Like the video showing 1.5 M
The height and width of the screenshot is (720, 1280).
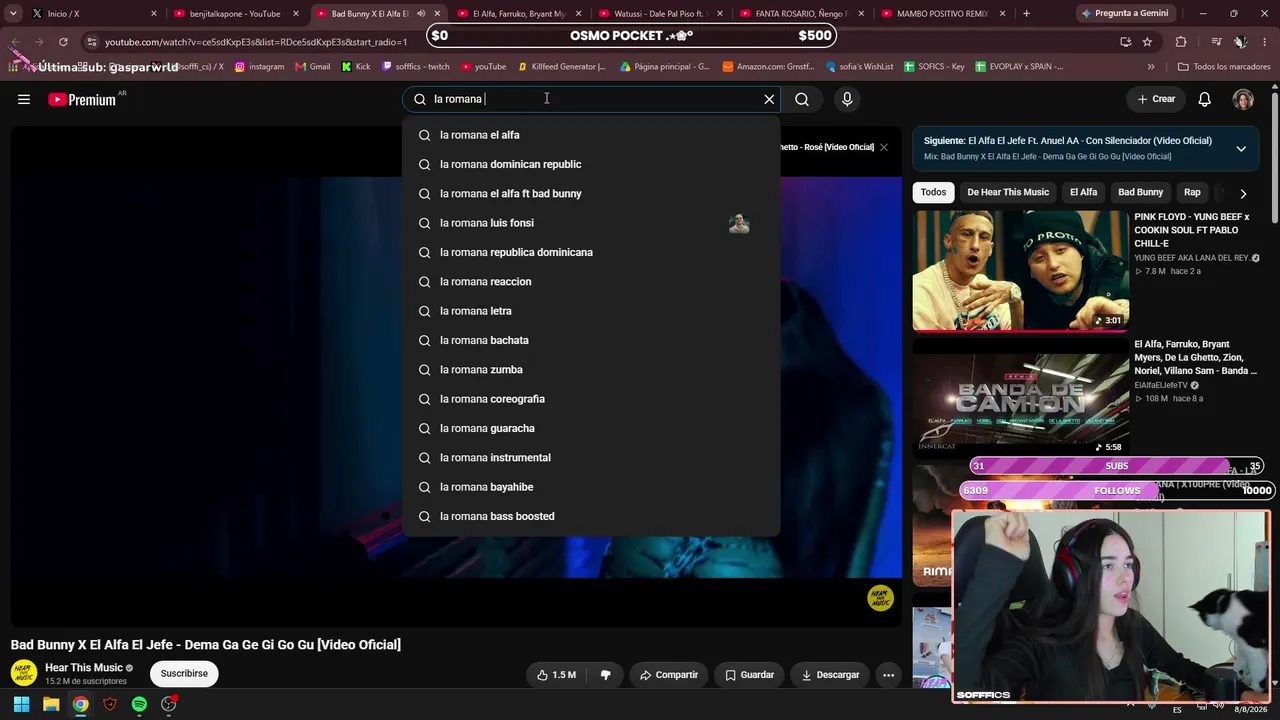(x=556, y=675)
